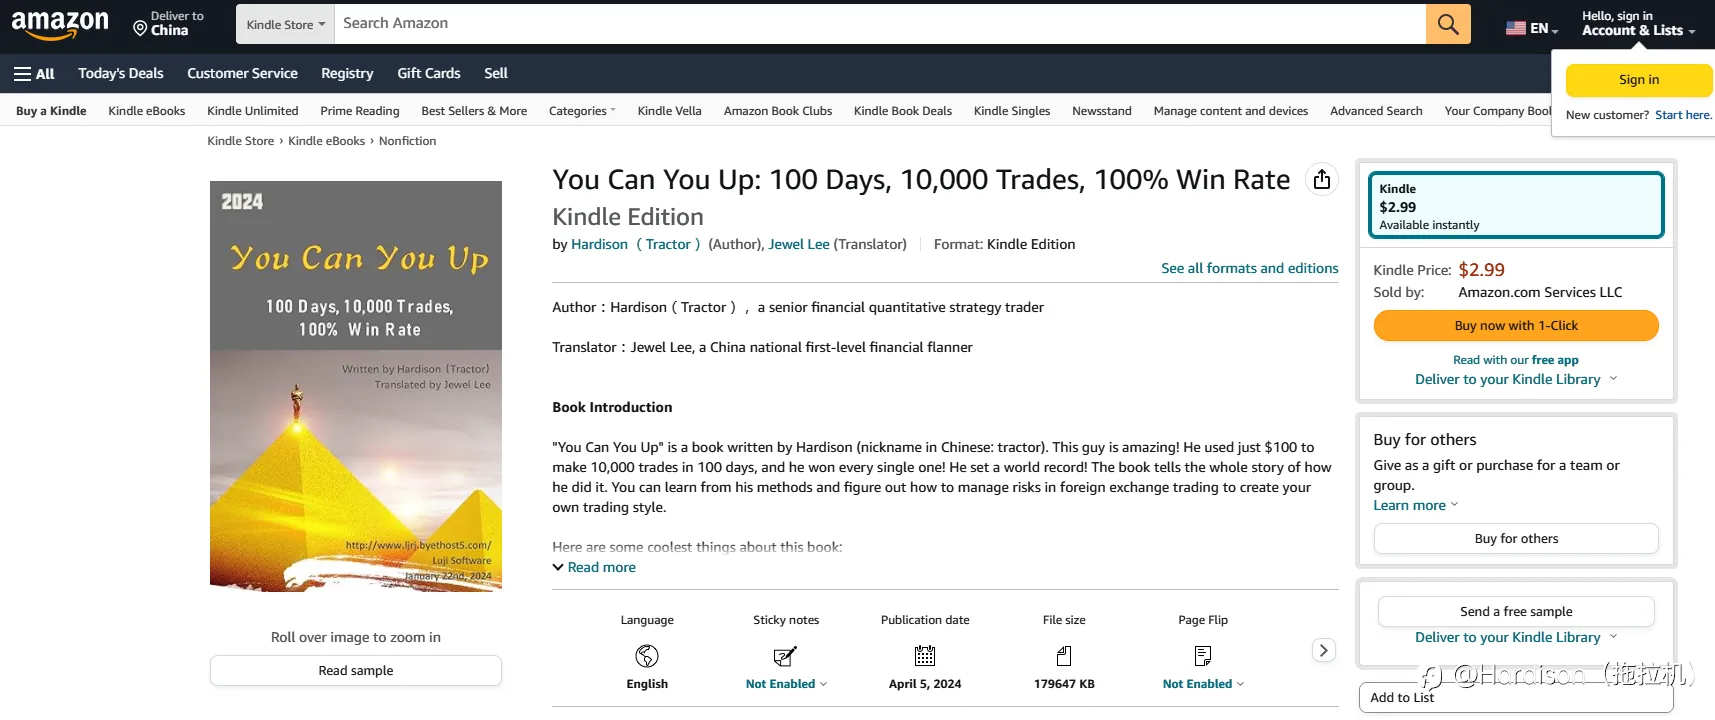Click the Language globe icon

coord(647,656)
